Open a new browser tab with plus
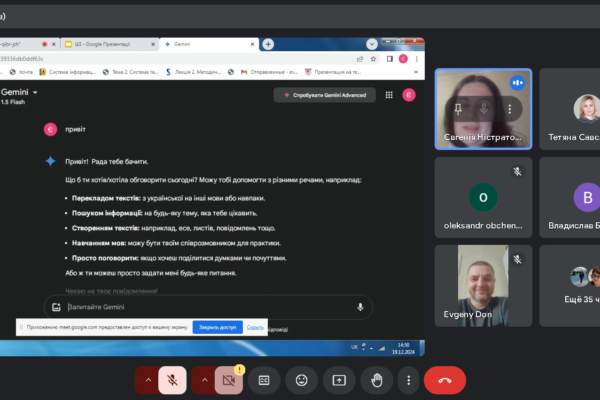 coord(268,44)
